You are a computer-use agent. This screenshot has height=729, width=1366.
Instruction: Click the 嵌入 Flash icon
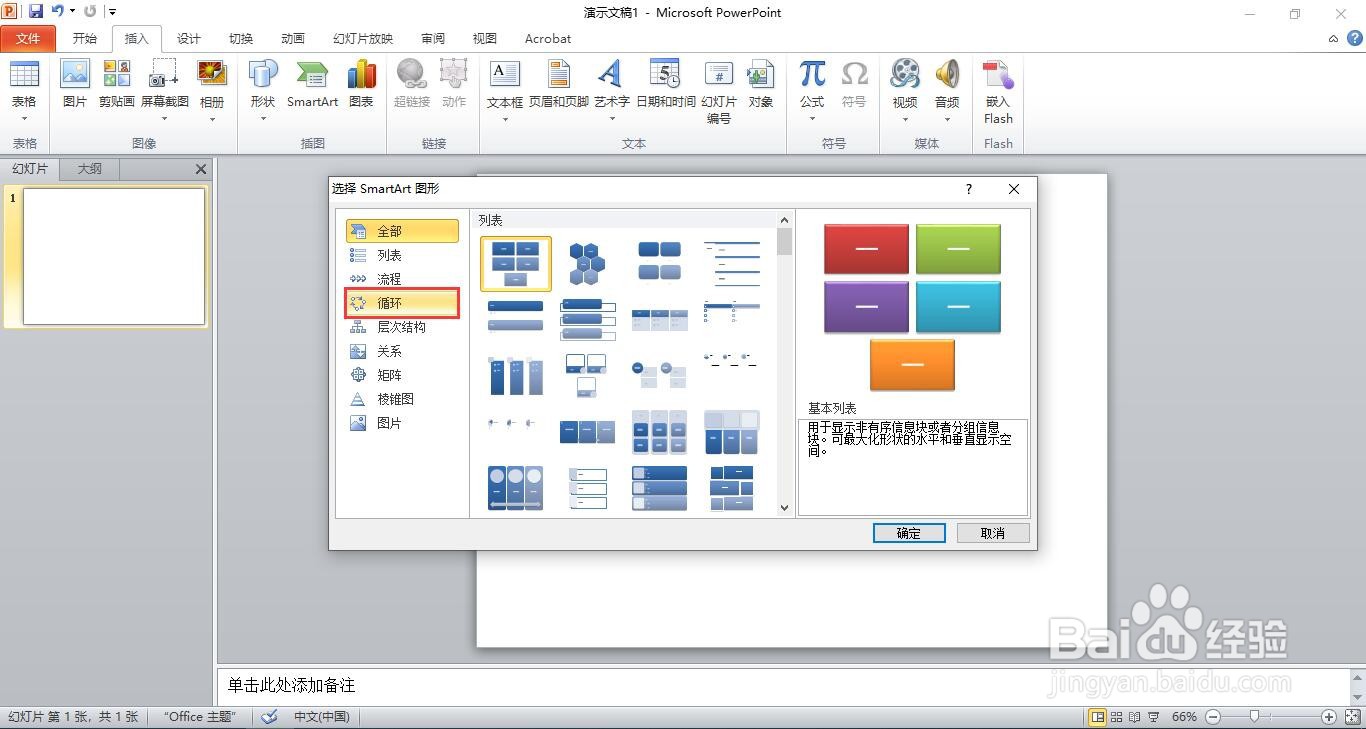point(998,91)
